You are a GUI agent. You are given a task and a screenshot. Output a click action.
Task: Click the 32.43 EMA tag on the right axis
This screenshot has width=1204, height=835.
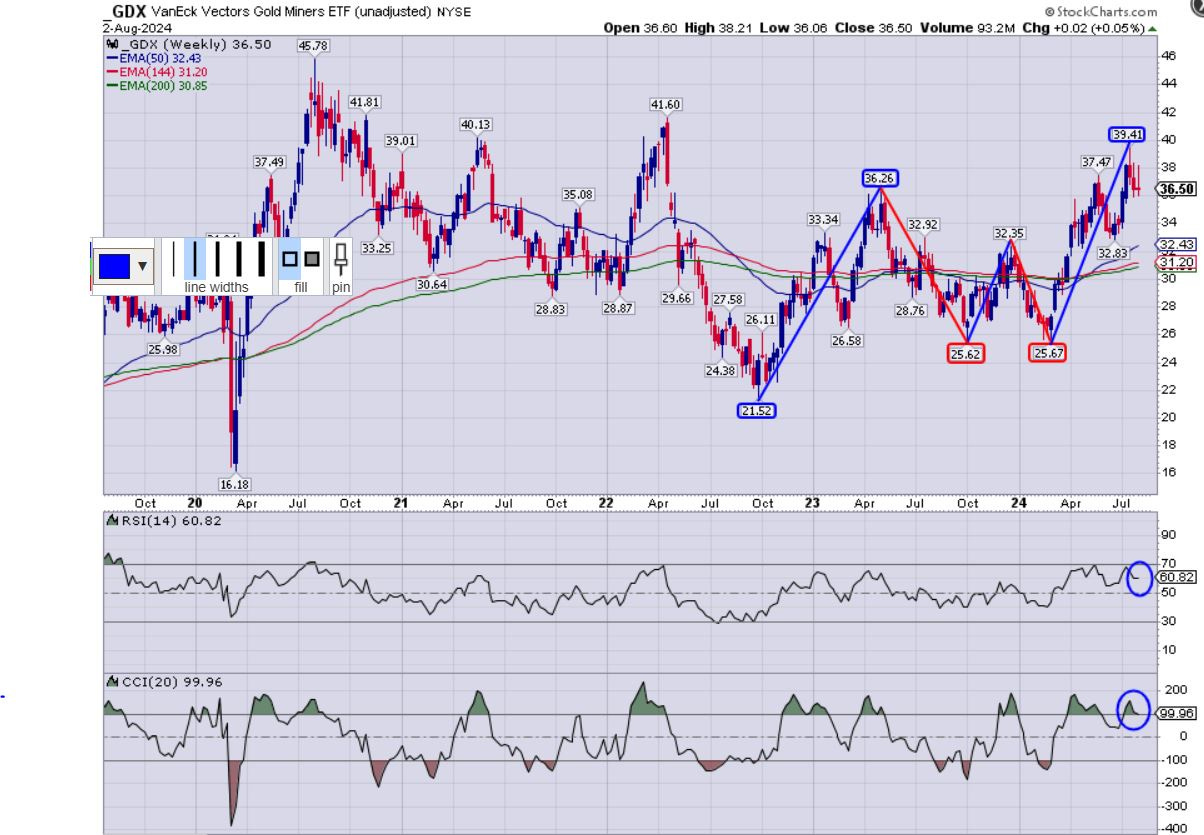coord(1175,244)
